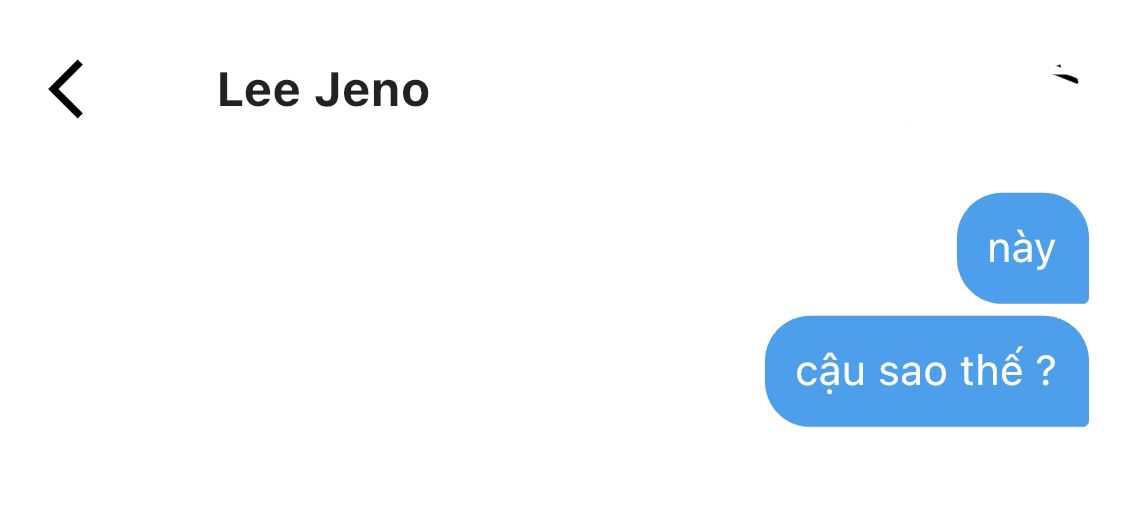1124x506 pixels.
Task: Tap the left chevron beside Lee Jeno
Action: 66,89
